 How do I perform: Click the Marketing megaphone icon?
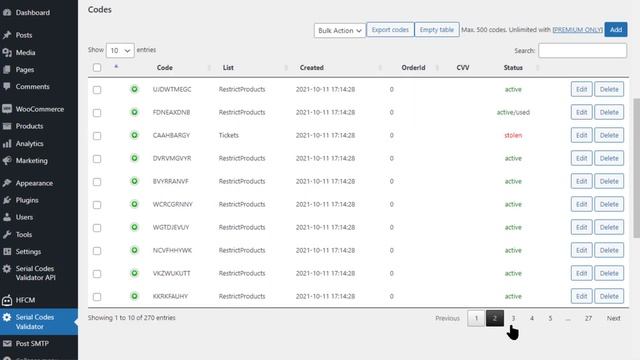coord(7,160)
